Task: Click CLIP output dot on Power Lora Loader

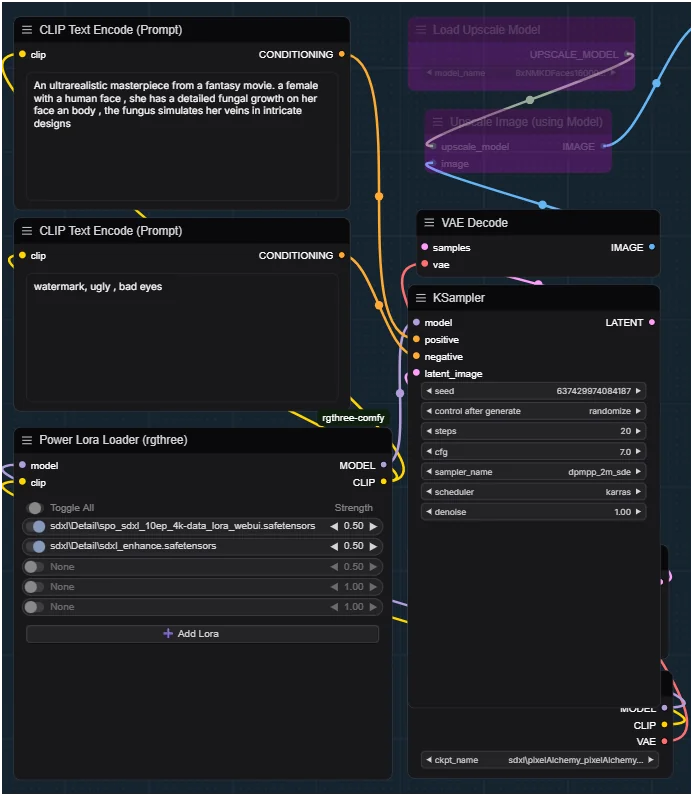Action: coord(383,482)
